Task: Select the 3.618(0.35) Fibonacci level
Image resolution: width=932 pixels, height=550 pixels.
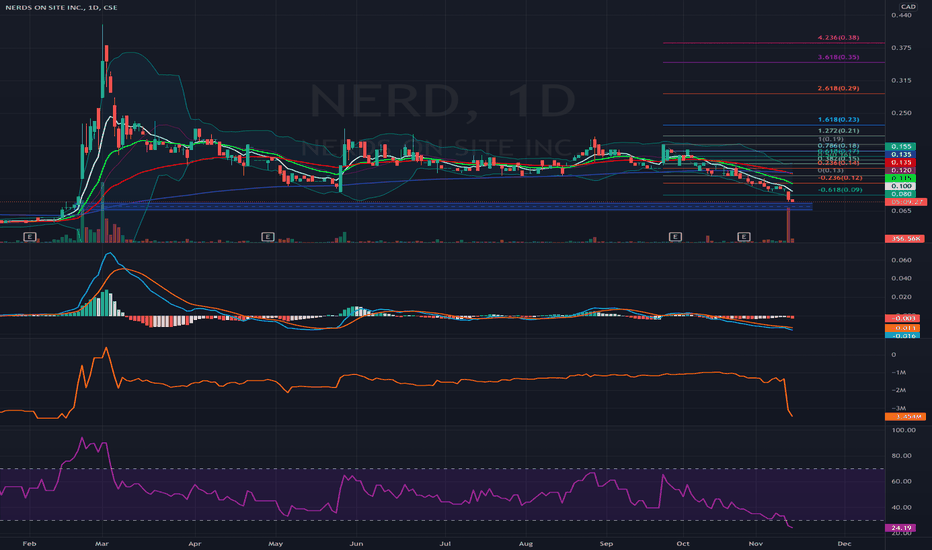Action: tap(838, 57)
